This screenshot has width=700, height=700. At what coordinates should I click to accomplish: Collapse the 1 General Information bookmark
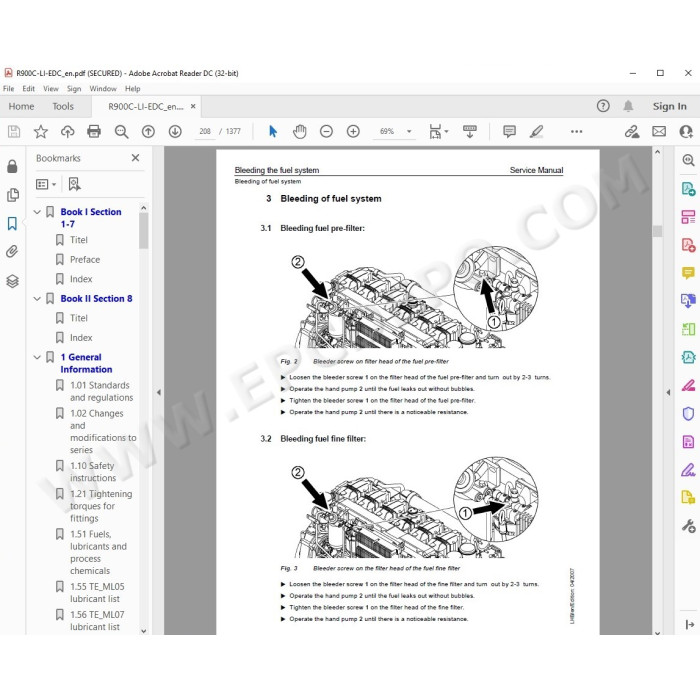[x=37, y=357]
